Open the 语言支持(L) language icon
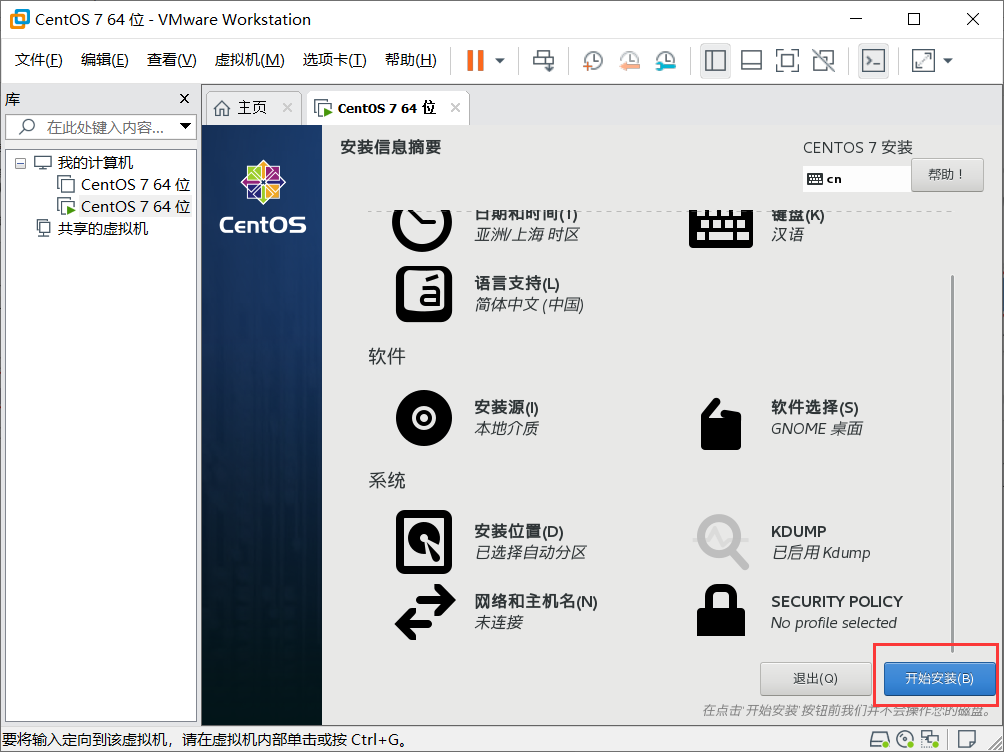Image resolution: width=1004 pixels, height=752 pixels. [x=424, y=294]
